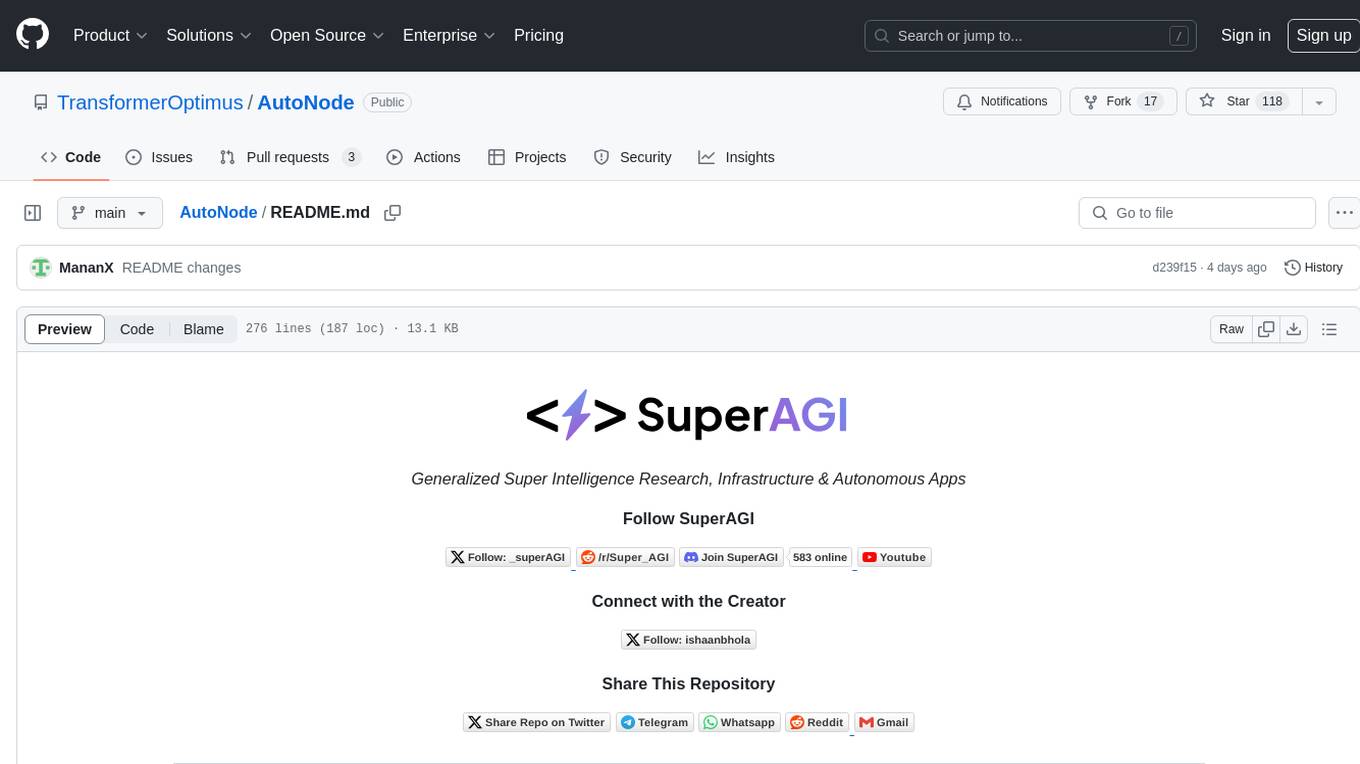
Task: Open the TransformerOptimus owner link
Action: point(150,102)
